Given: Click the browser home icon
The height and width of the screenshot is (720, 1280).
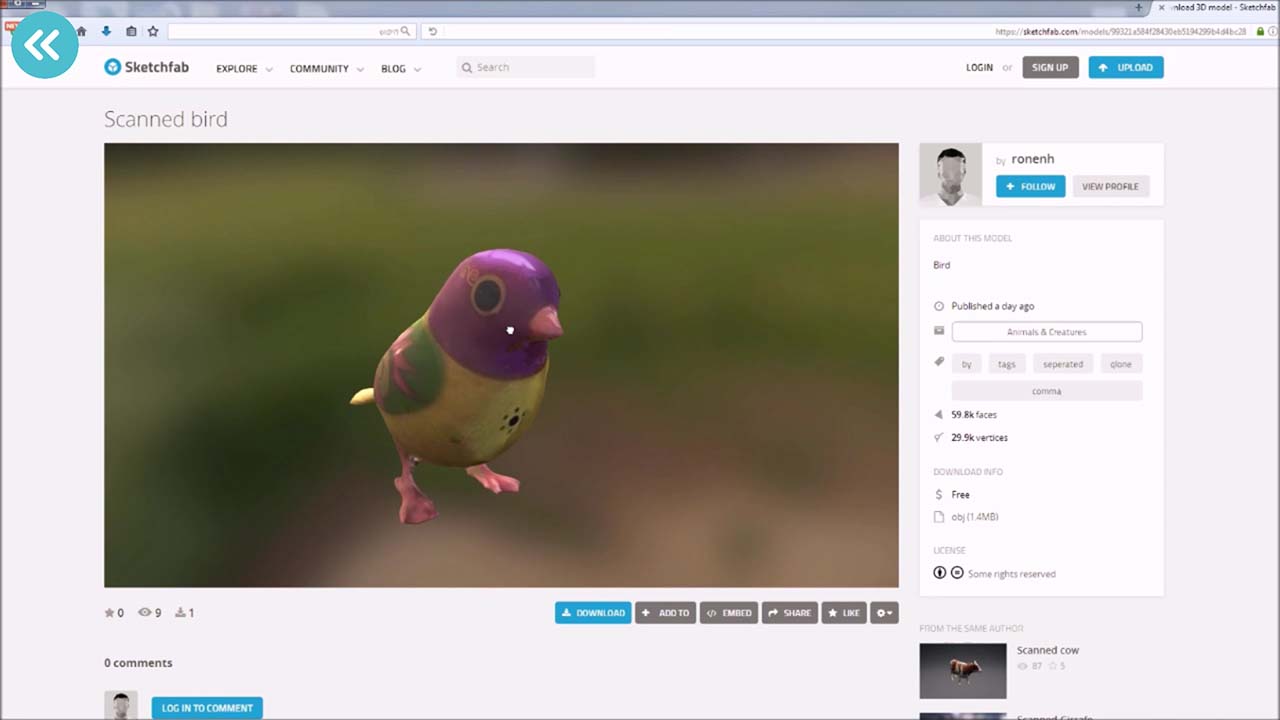Looking at the screenshot, I should pos(82,31).
